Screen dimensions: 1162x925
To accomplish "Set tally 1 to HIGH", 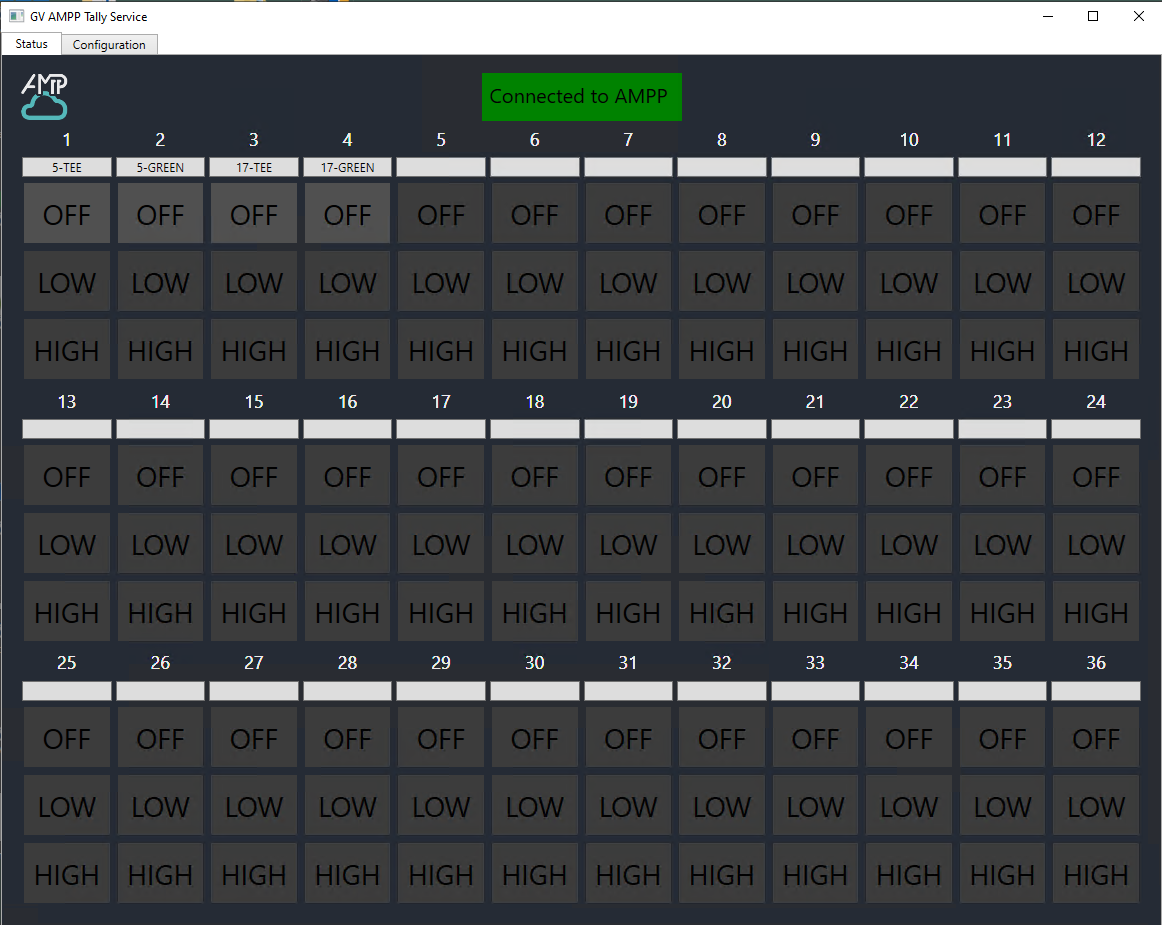I will click(67, 349).
